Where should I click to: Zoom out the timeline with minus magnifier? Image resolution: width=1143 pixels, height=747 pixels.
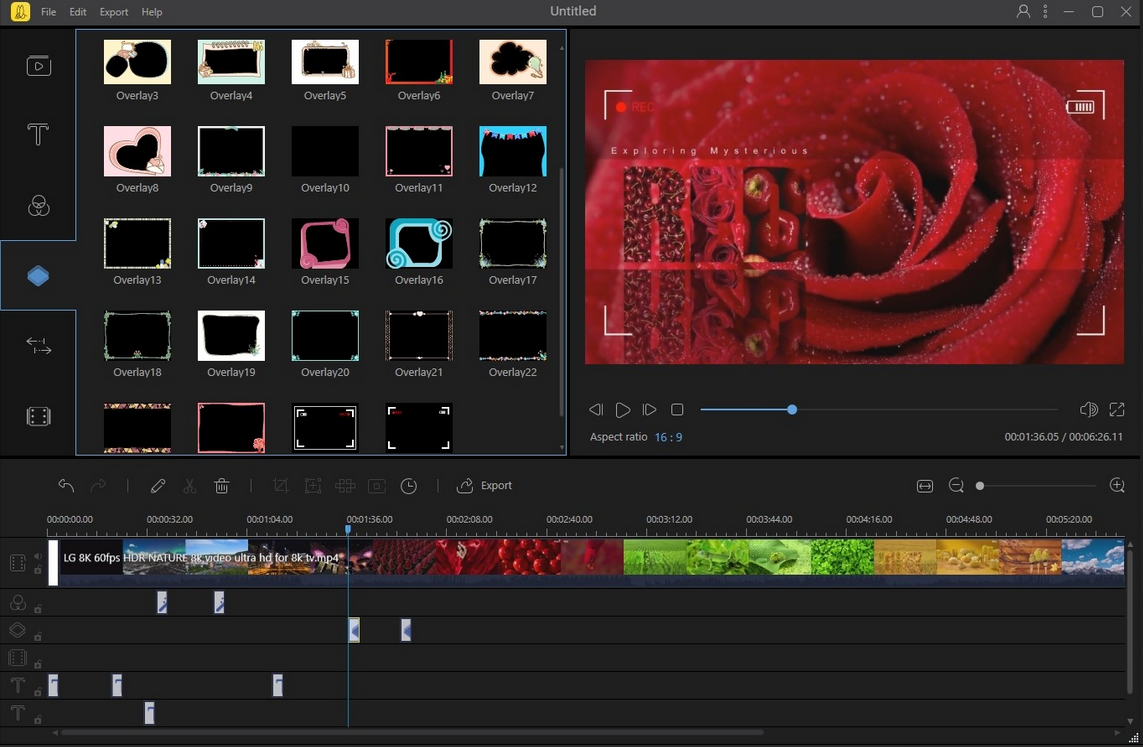(956, 485)
